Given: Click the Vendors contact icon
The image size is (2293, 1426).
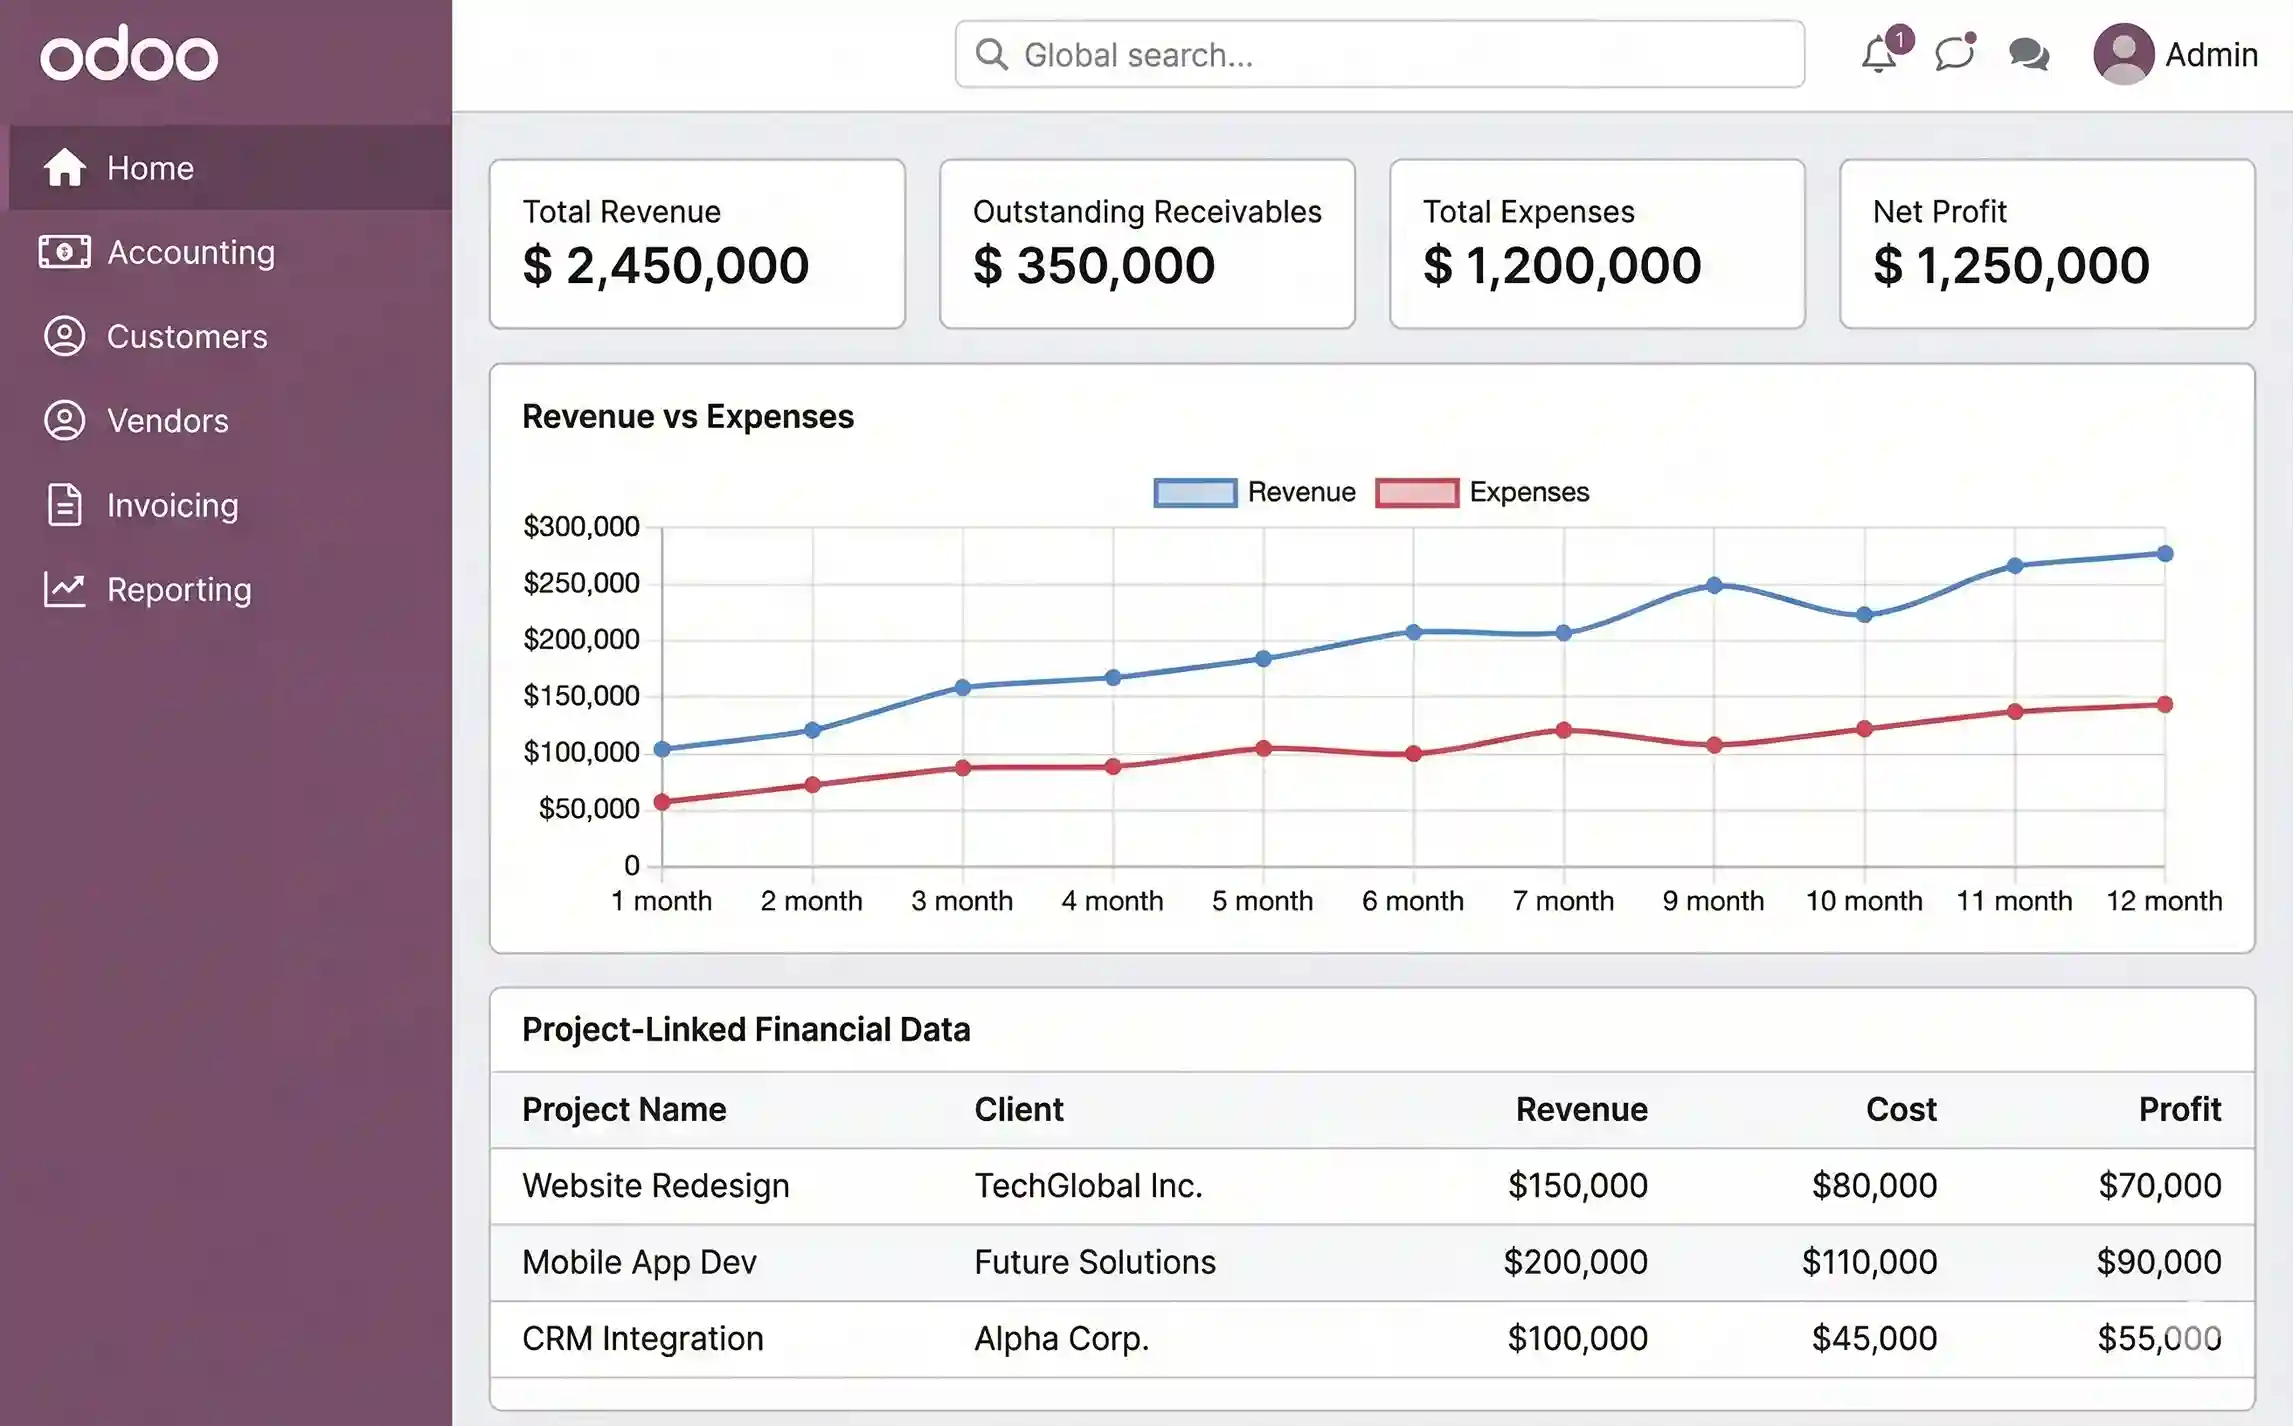Looking at the screenshot, I should click(x=65, y=420).
